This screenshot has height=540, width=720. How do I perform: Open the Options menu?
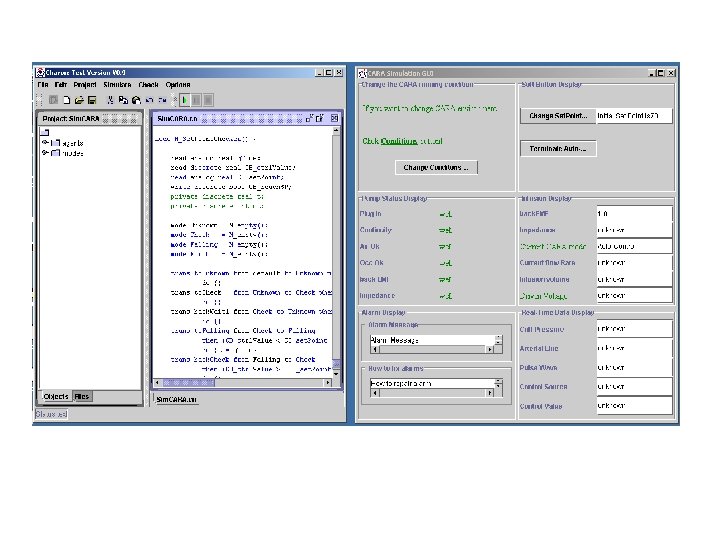pyautogui.click(x=178, y=85)
